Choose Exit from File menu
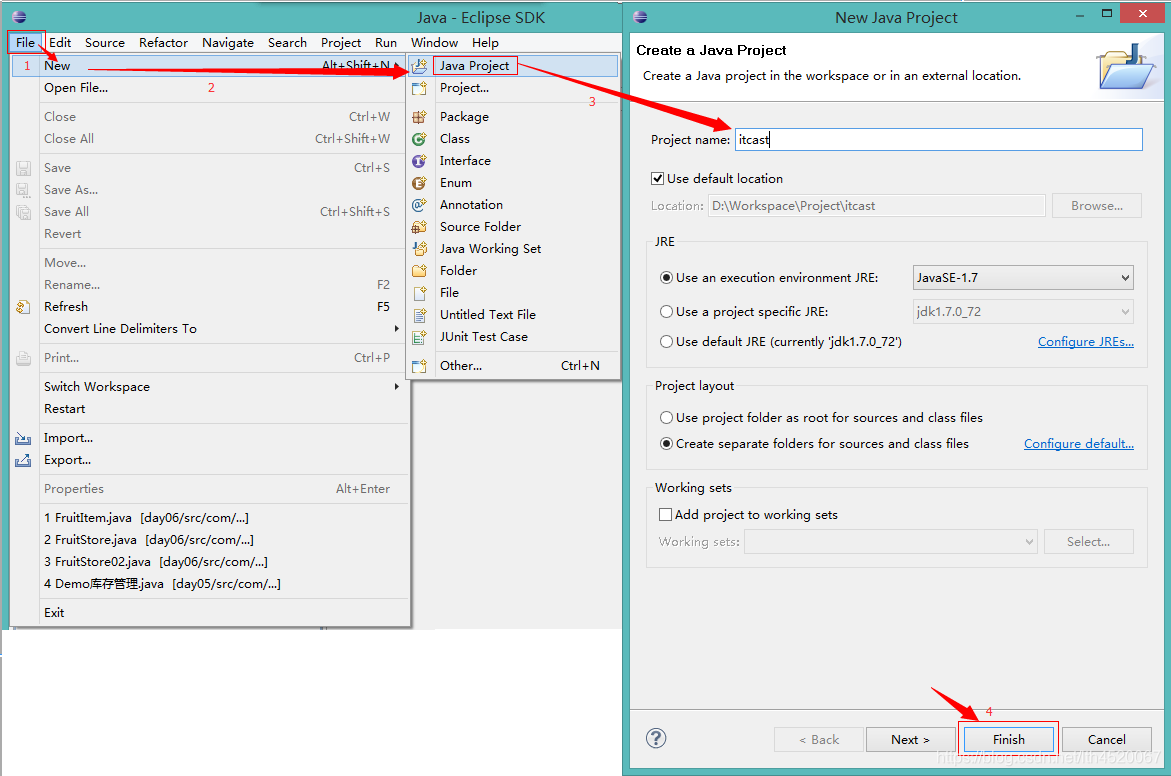The height and width of the screenshot is (776, 1171). point(211,612)
